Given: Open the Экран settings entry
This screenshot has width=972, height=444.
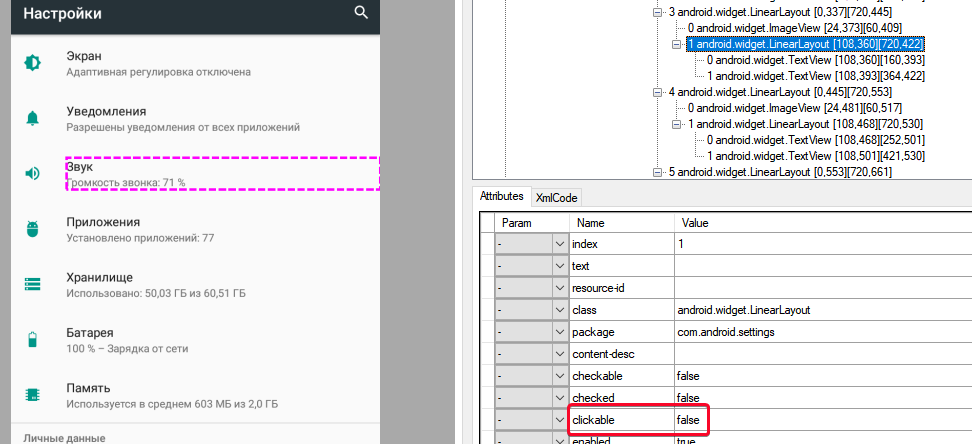Looking at the screenshot, I should coord(195,63).
